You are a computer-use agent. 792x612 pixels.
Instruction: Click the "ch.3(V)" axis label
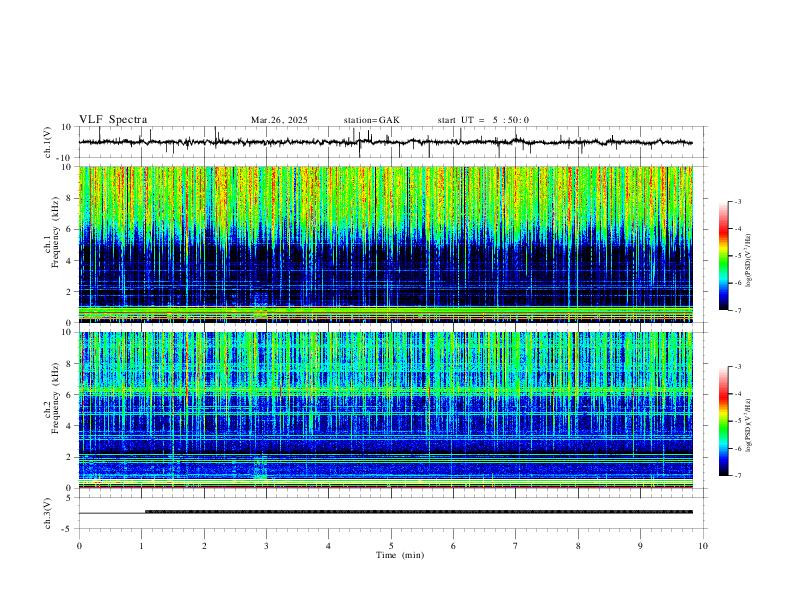pos(48,513)
